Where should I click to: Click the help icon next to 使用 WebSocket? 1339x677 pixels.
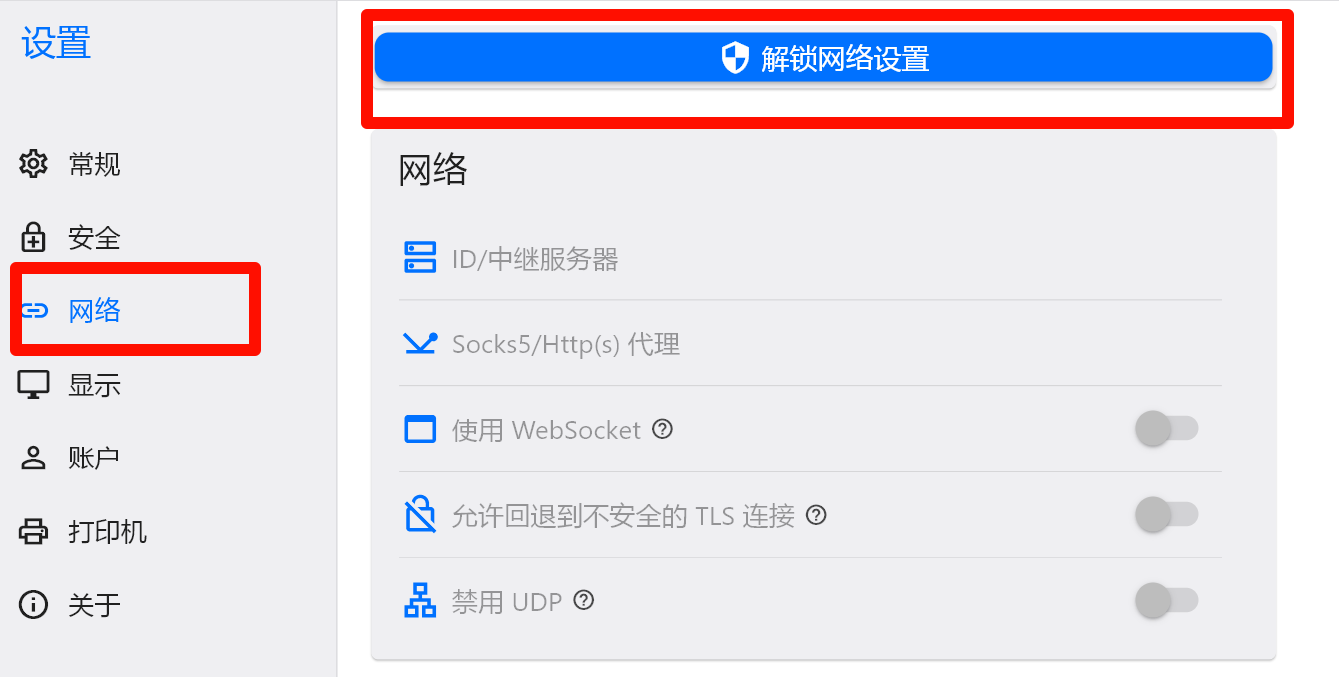[x=662, y=429]
